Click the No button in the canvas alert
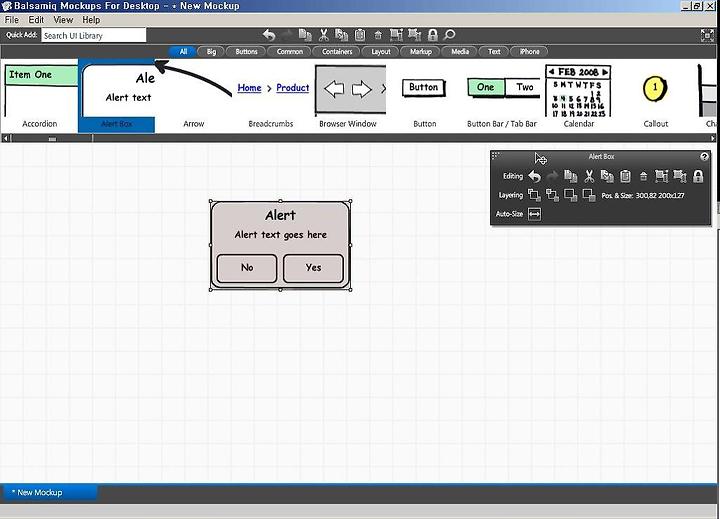720x519 pixels. 247,268
